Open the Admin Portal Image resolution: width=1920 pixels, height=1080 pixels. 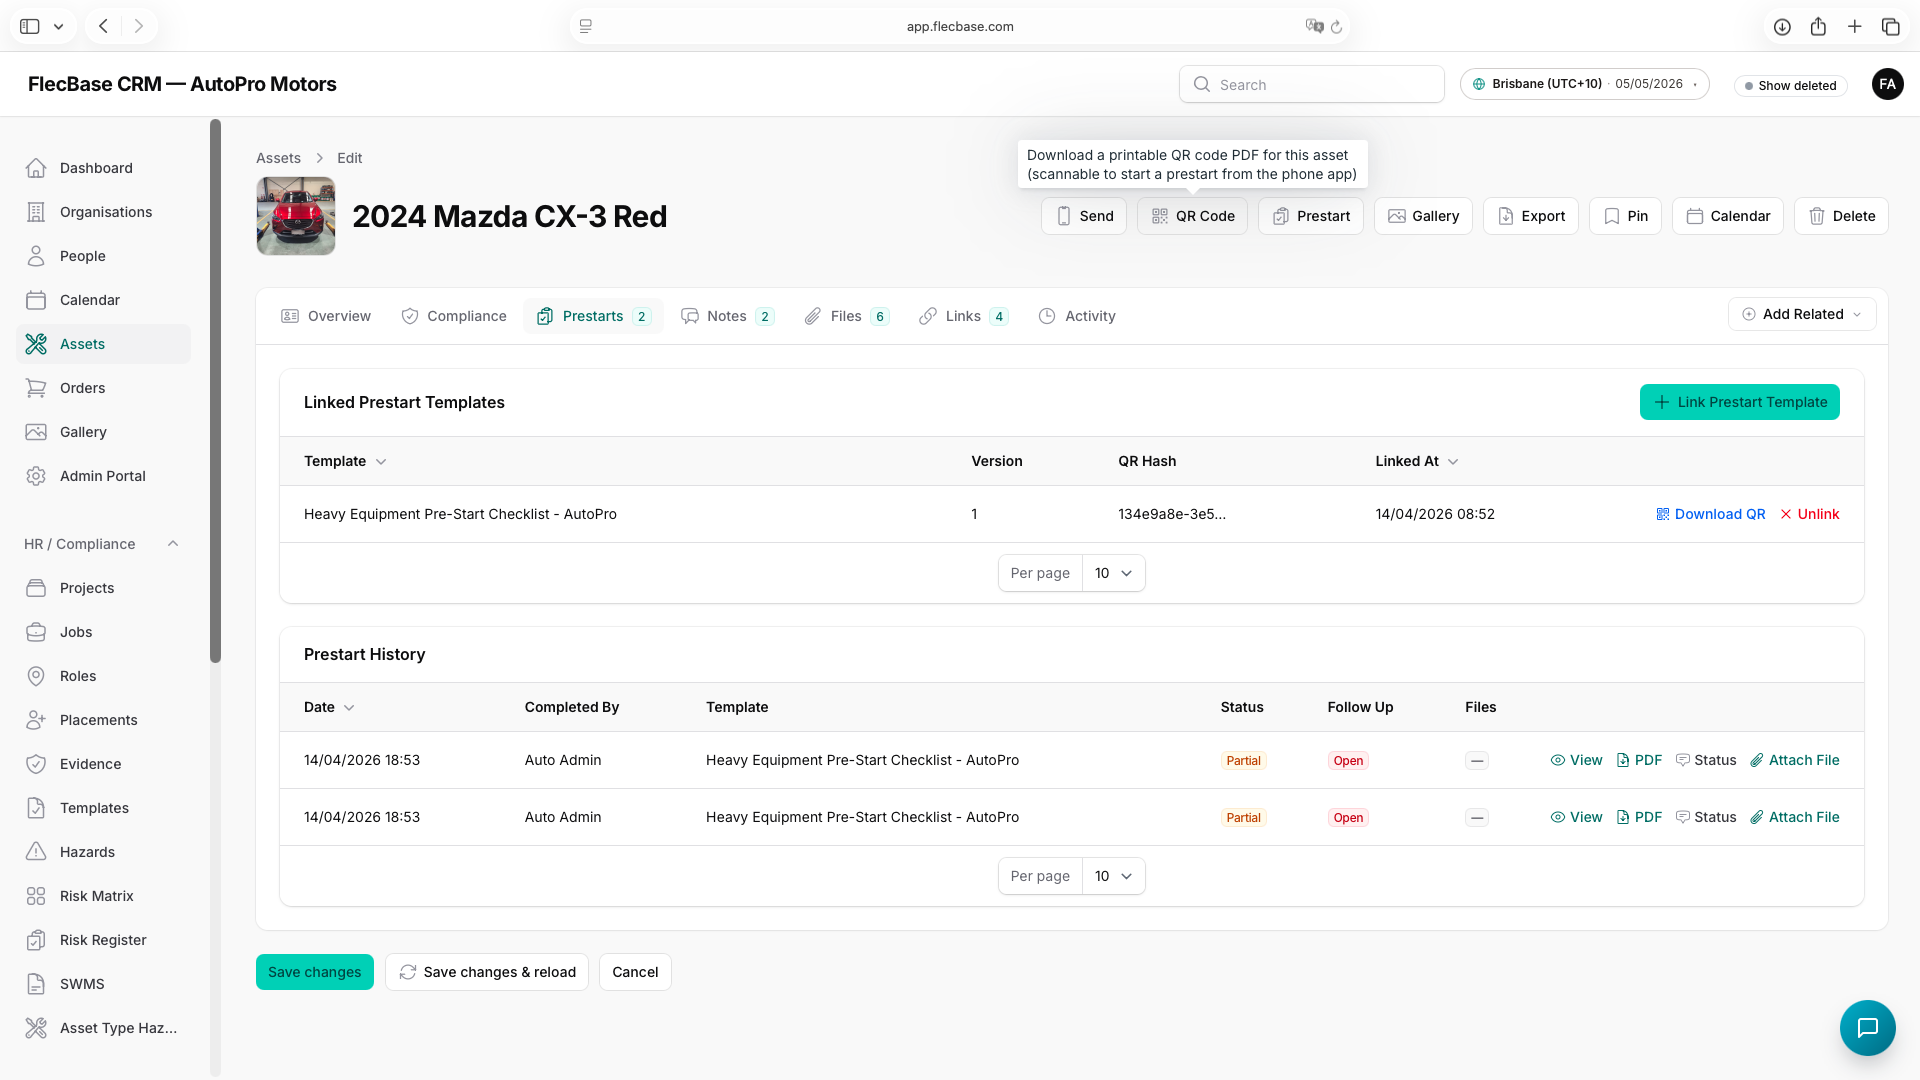102,476
